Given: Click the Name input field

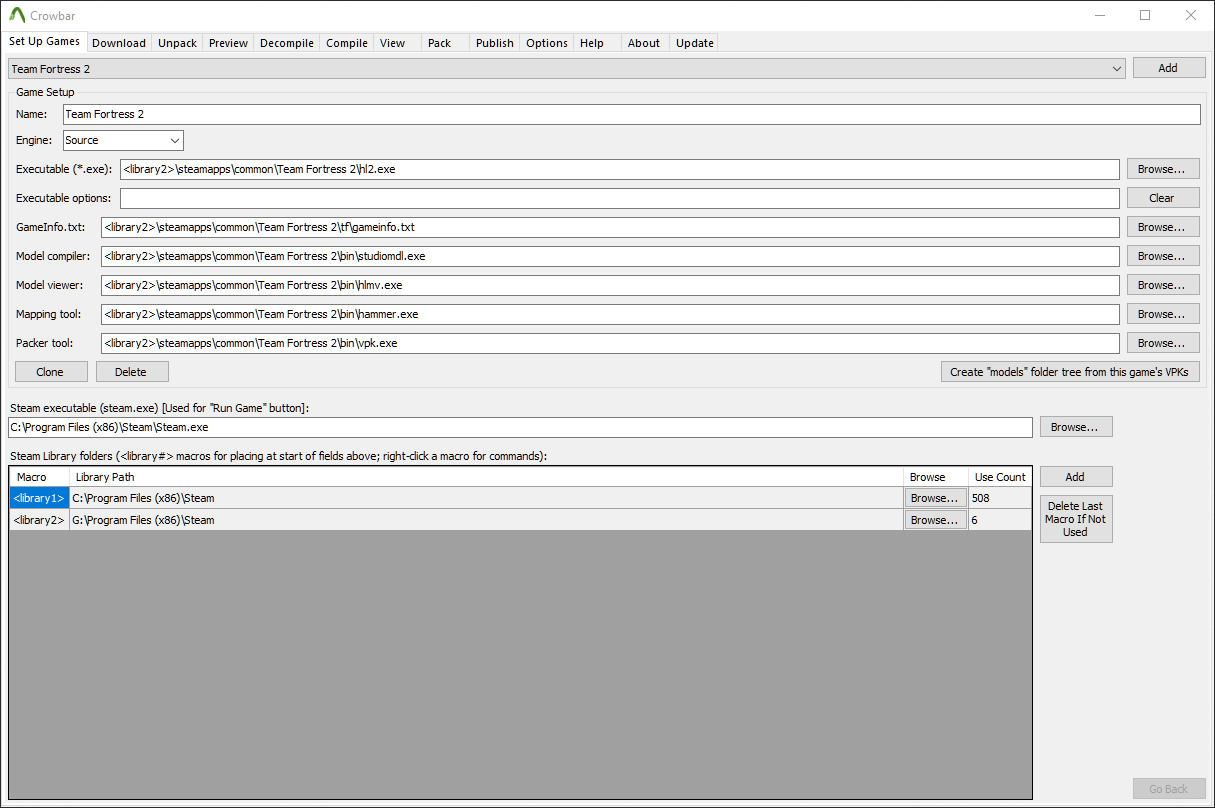Looking at the screenshot, I should (x=631, y=114).
